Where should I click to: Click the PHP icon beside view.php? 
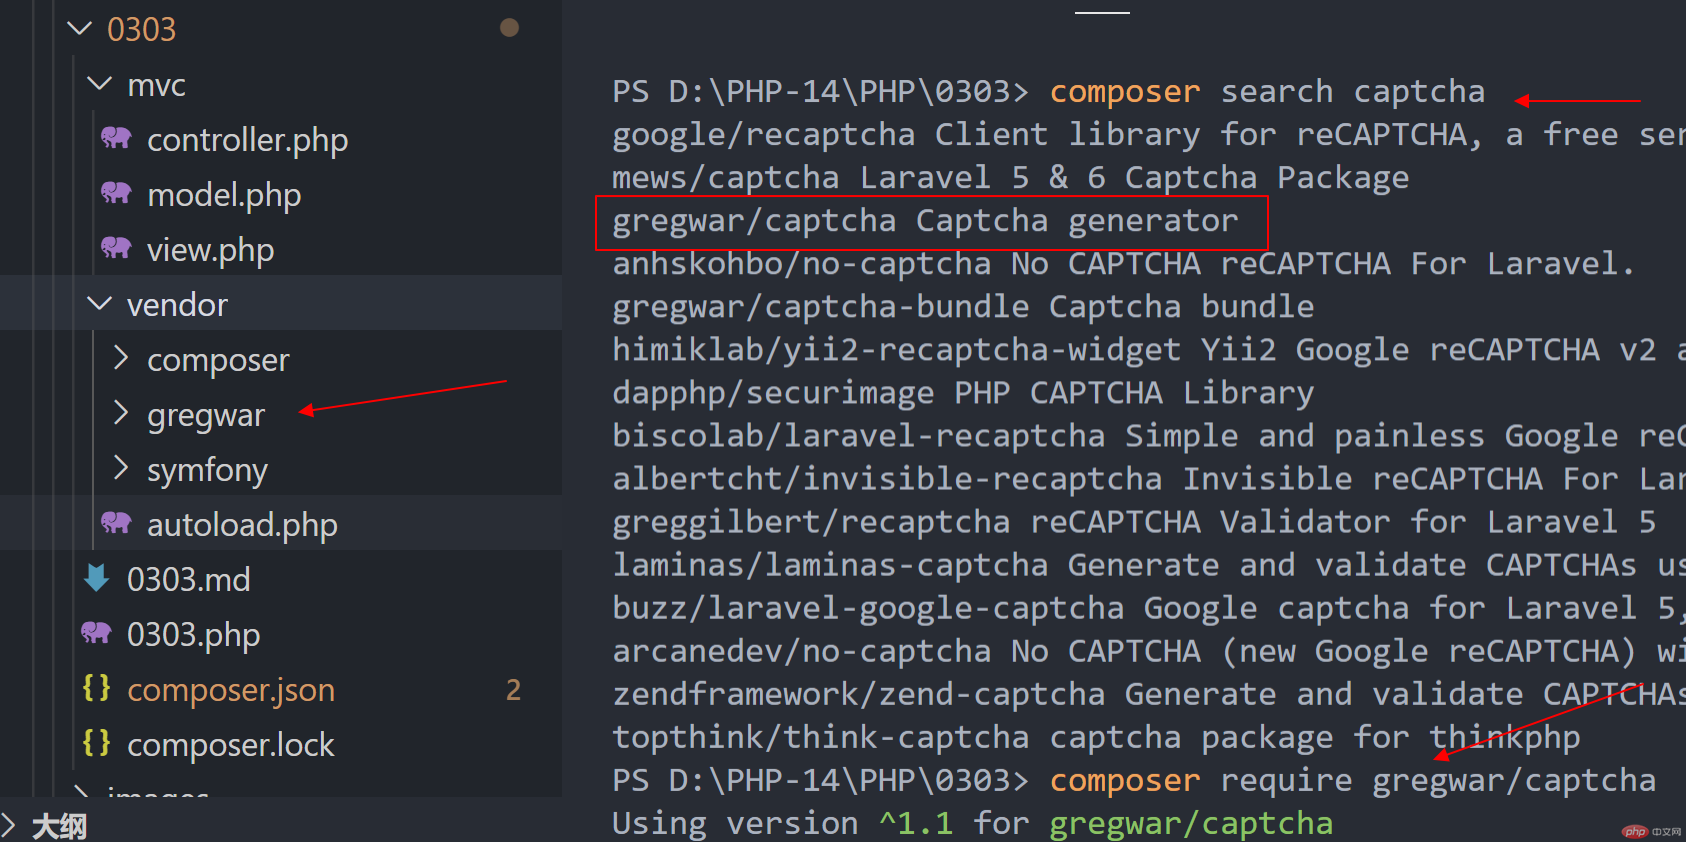point(116,248)
